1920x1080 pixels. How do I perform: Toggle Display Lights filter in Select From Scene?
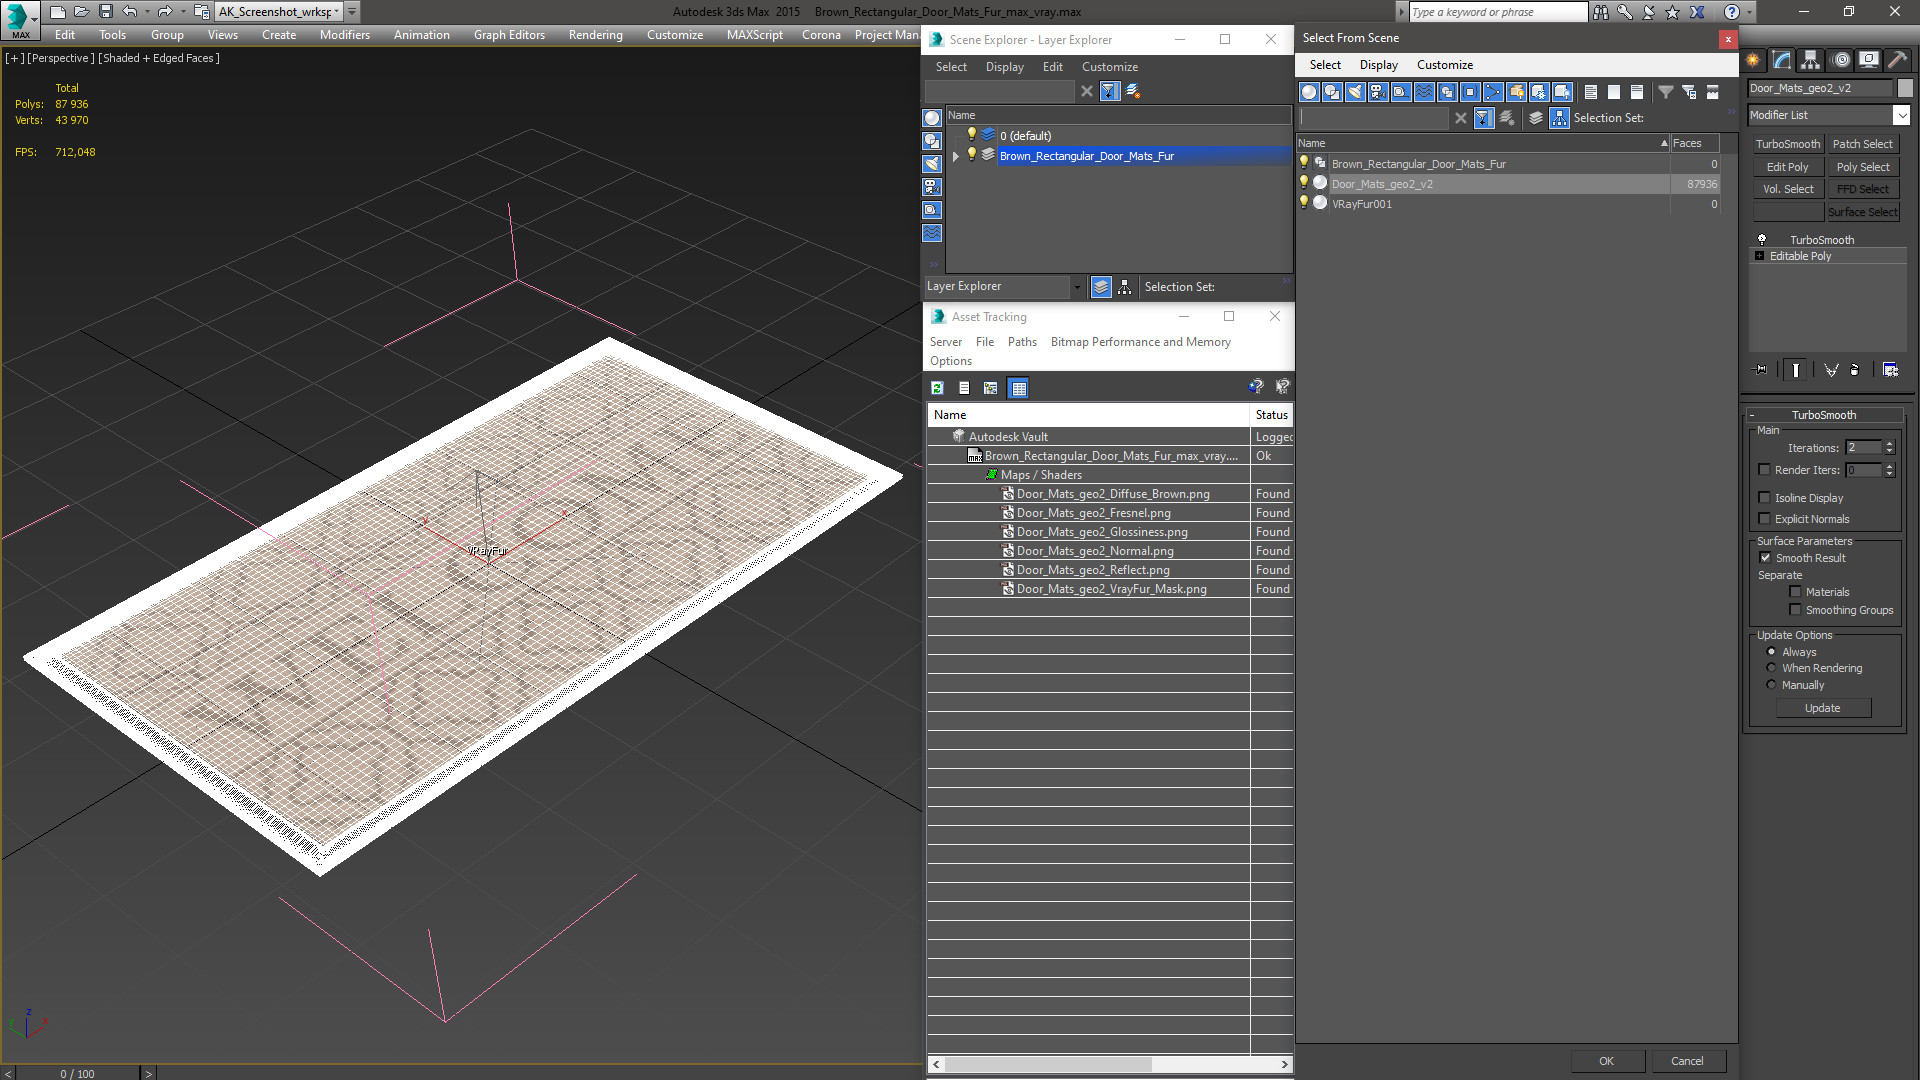click(x=1355, y=92)
